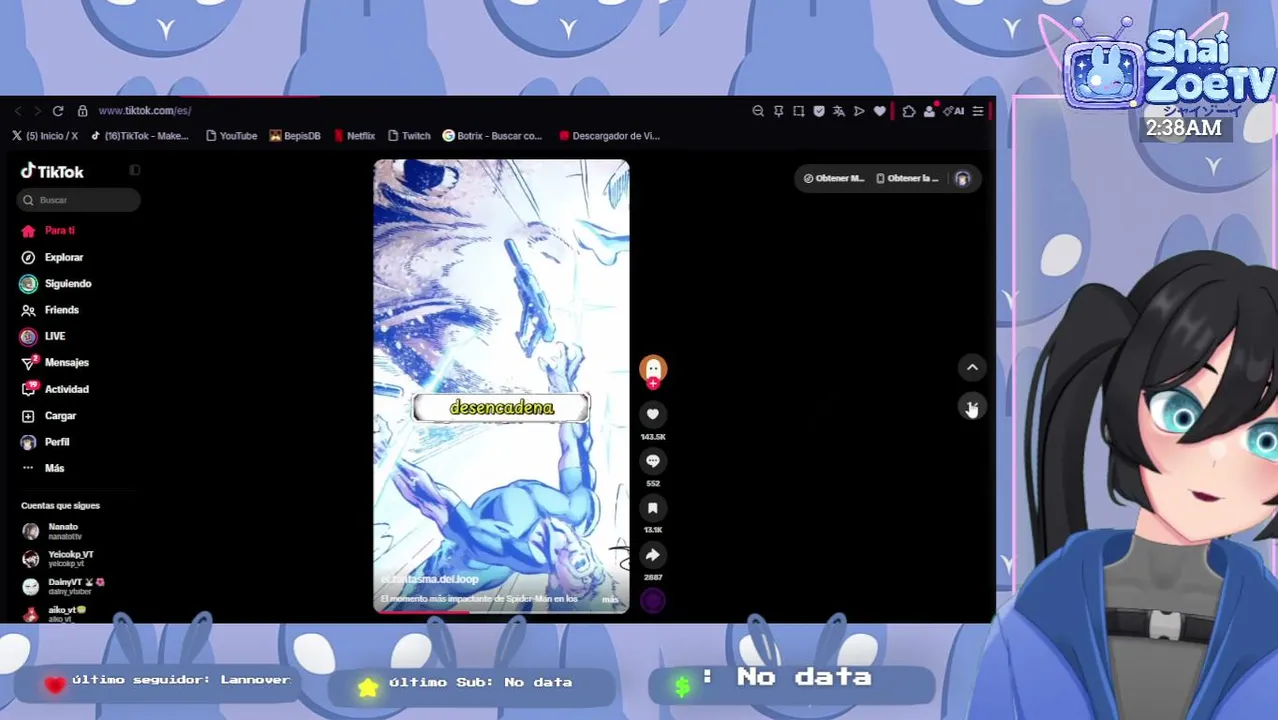Viewport: 1278px width, 720px height.
Task: Click 'Obtener la...' app button
Action: point(908,178)
